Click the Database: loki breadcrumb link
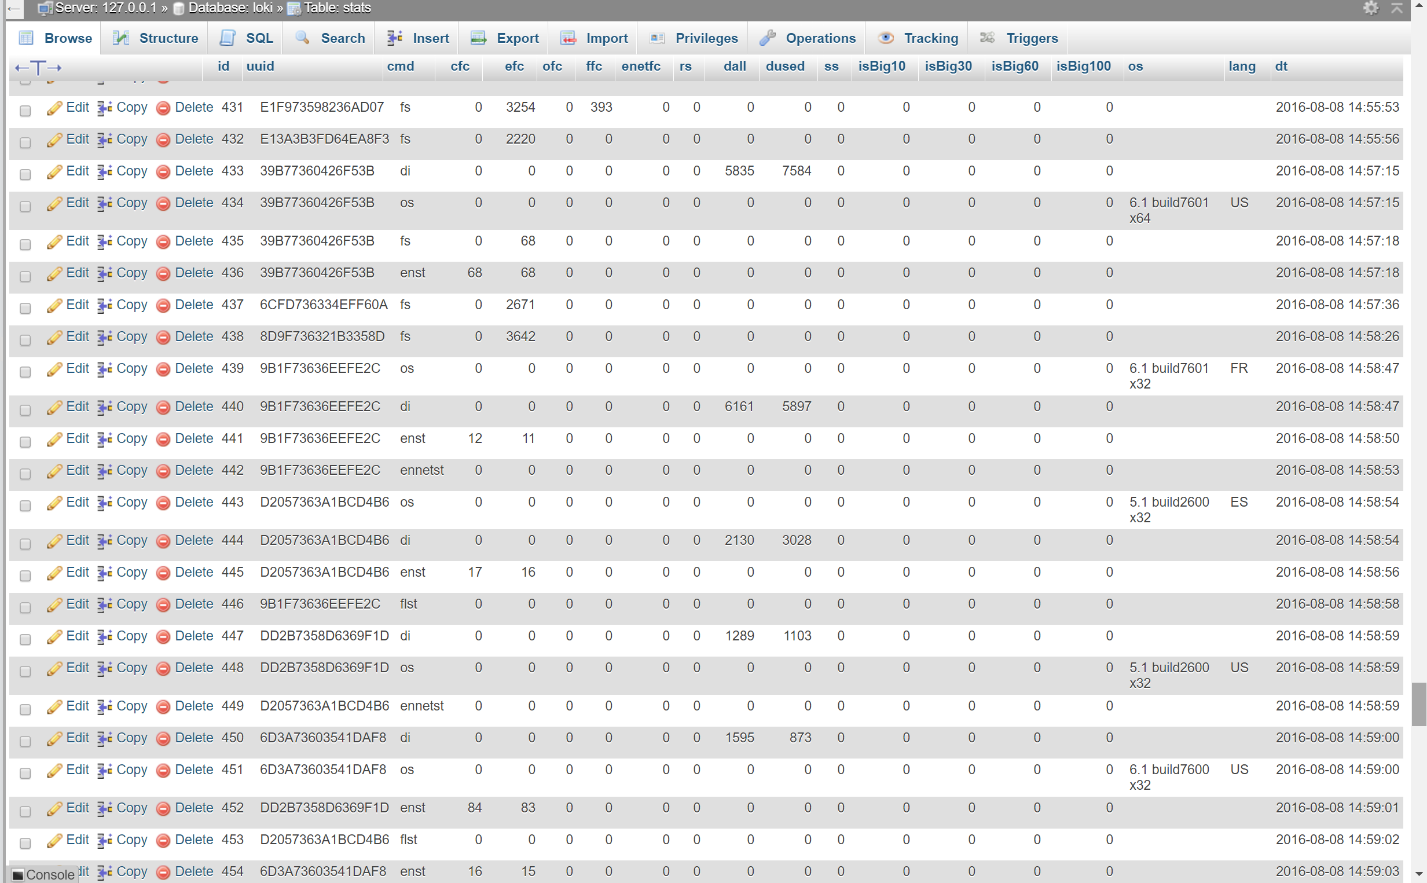This screenshot has width=1427, height=883. [x=229, y=8]
